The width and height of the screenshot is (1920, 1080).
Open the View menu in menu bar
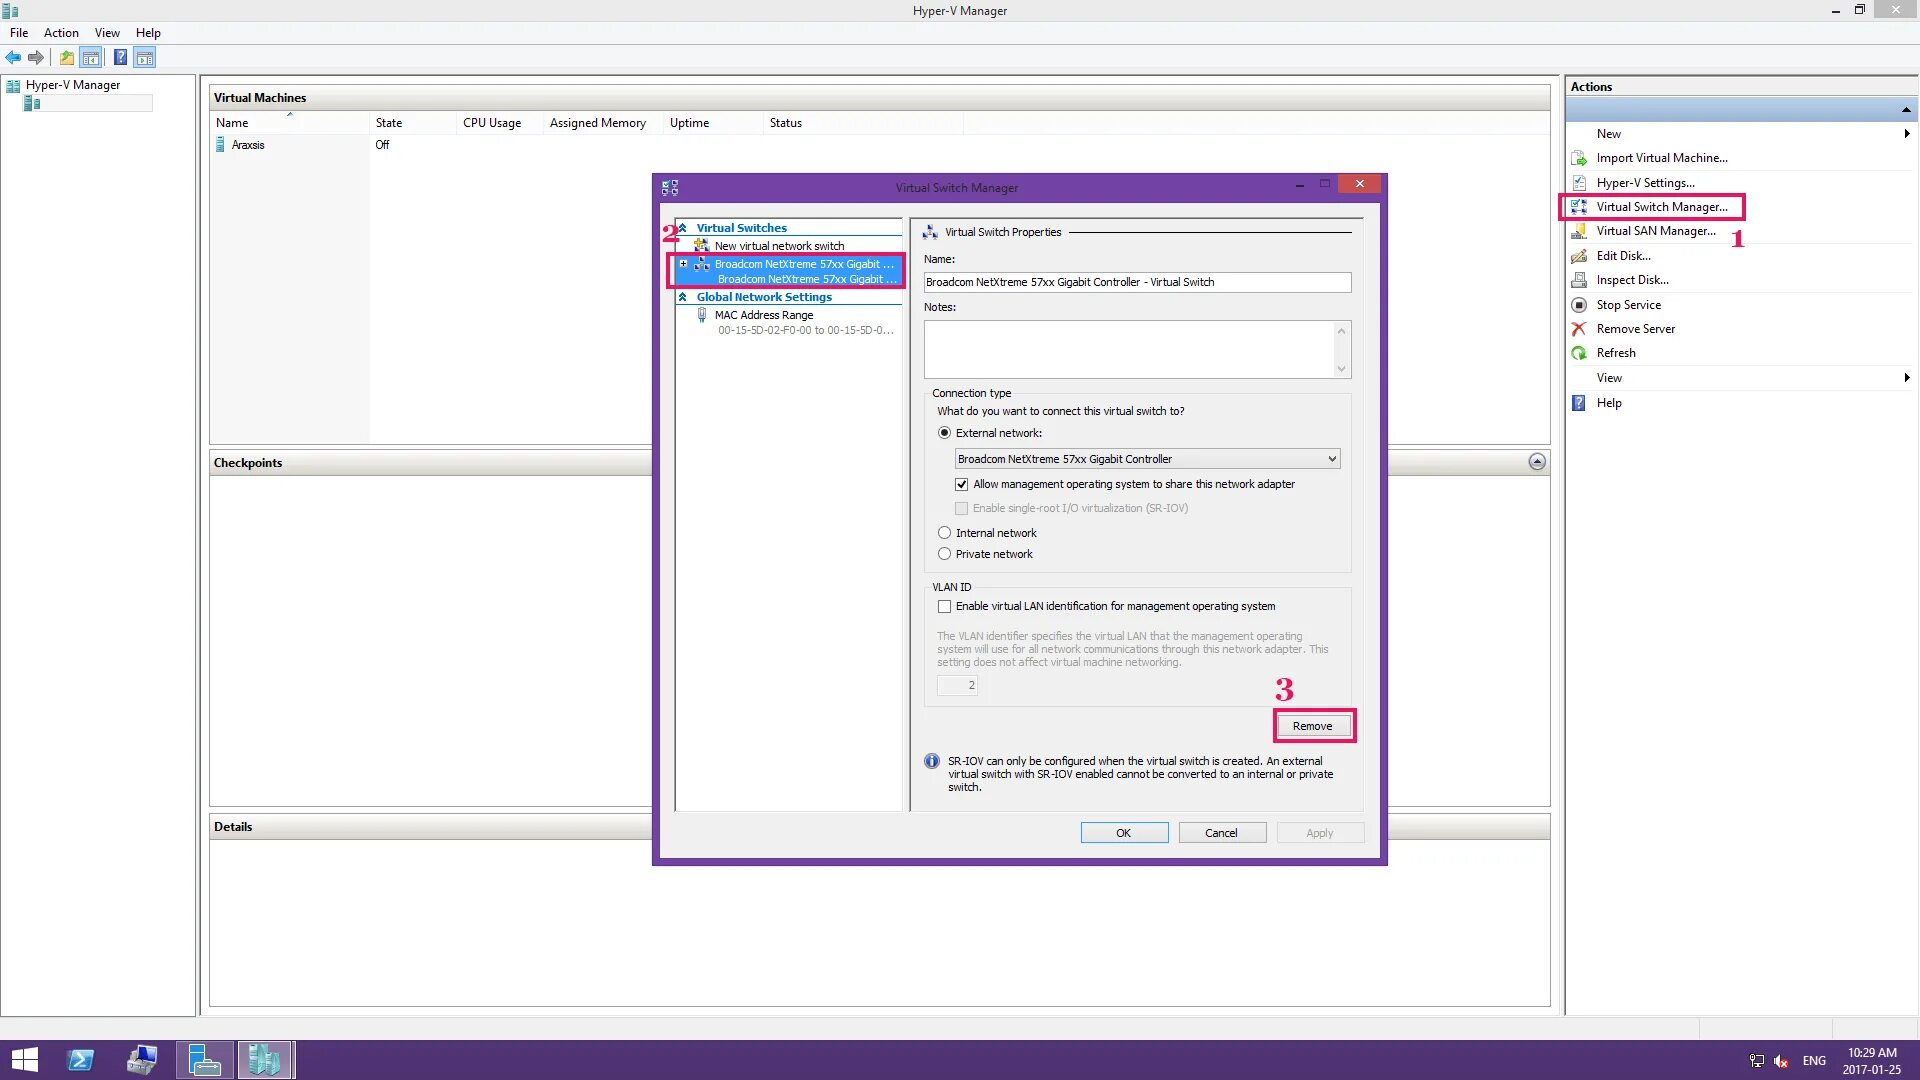click(107, 33)
